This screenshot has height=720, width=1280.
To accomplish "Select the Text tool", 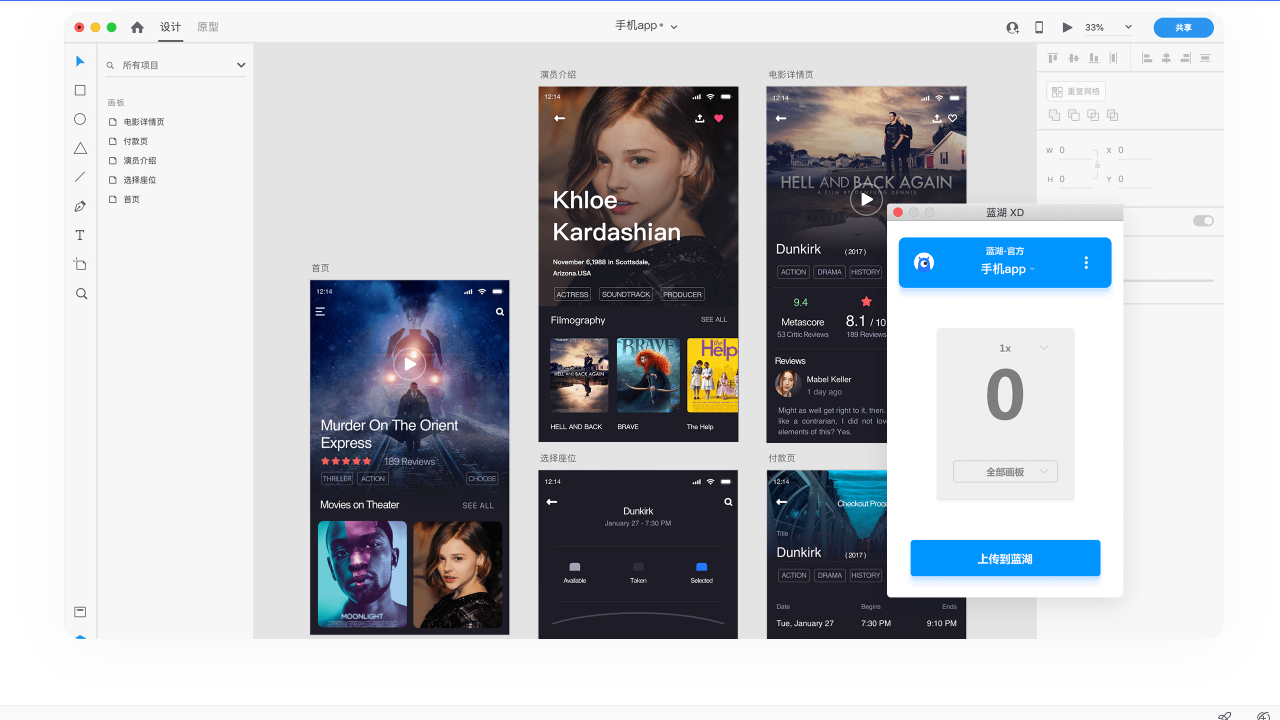I will [80, 235].
